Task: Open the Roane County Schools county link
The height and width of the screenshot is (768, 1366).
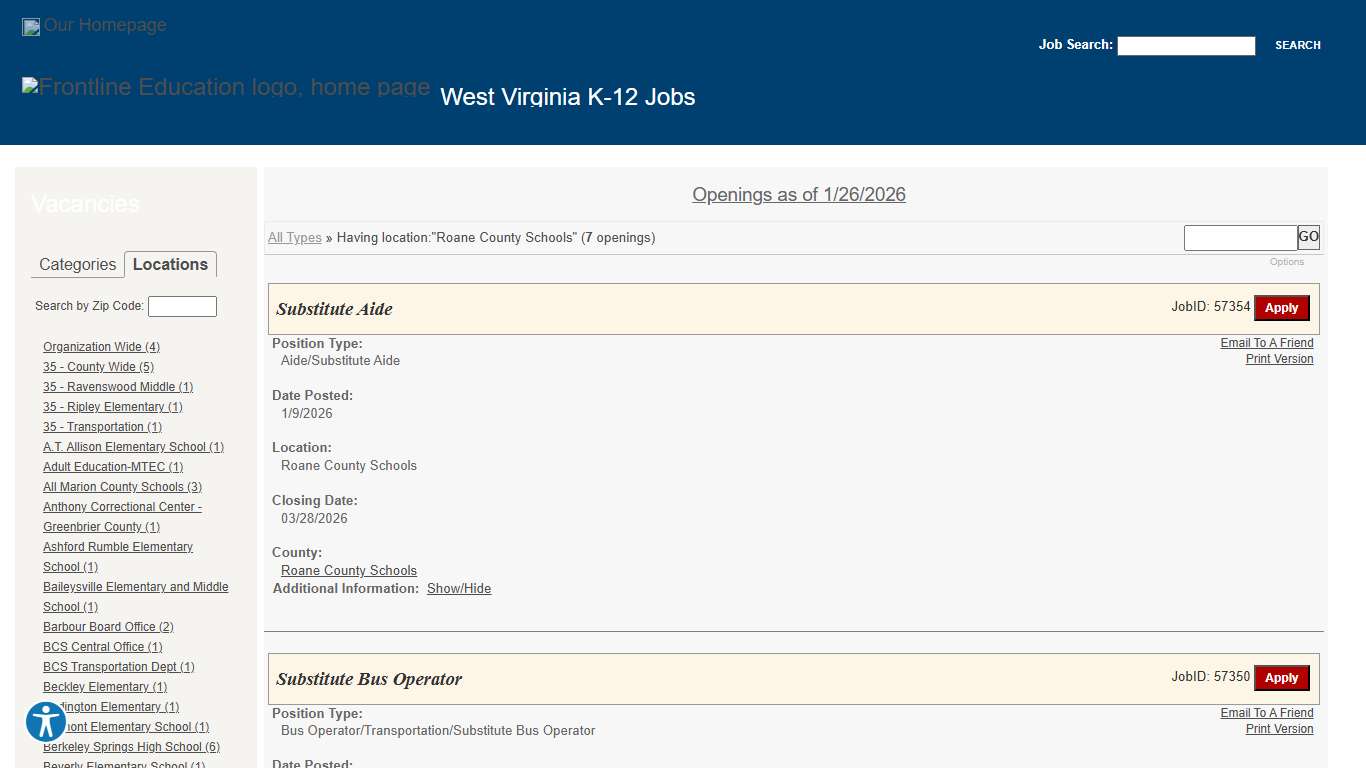Action: click(348, 571)
